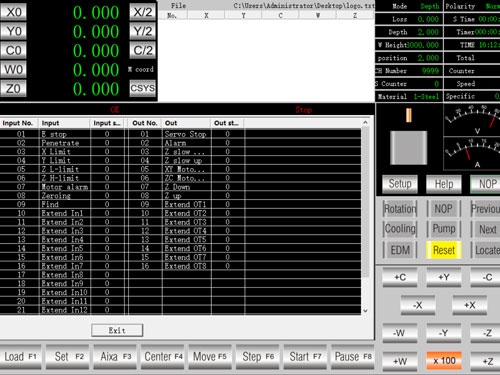This screenshot has width=500, height=375.
Task: Click the file list X column header
Action: click(x=206, y=15)
